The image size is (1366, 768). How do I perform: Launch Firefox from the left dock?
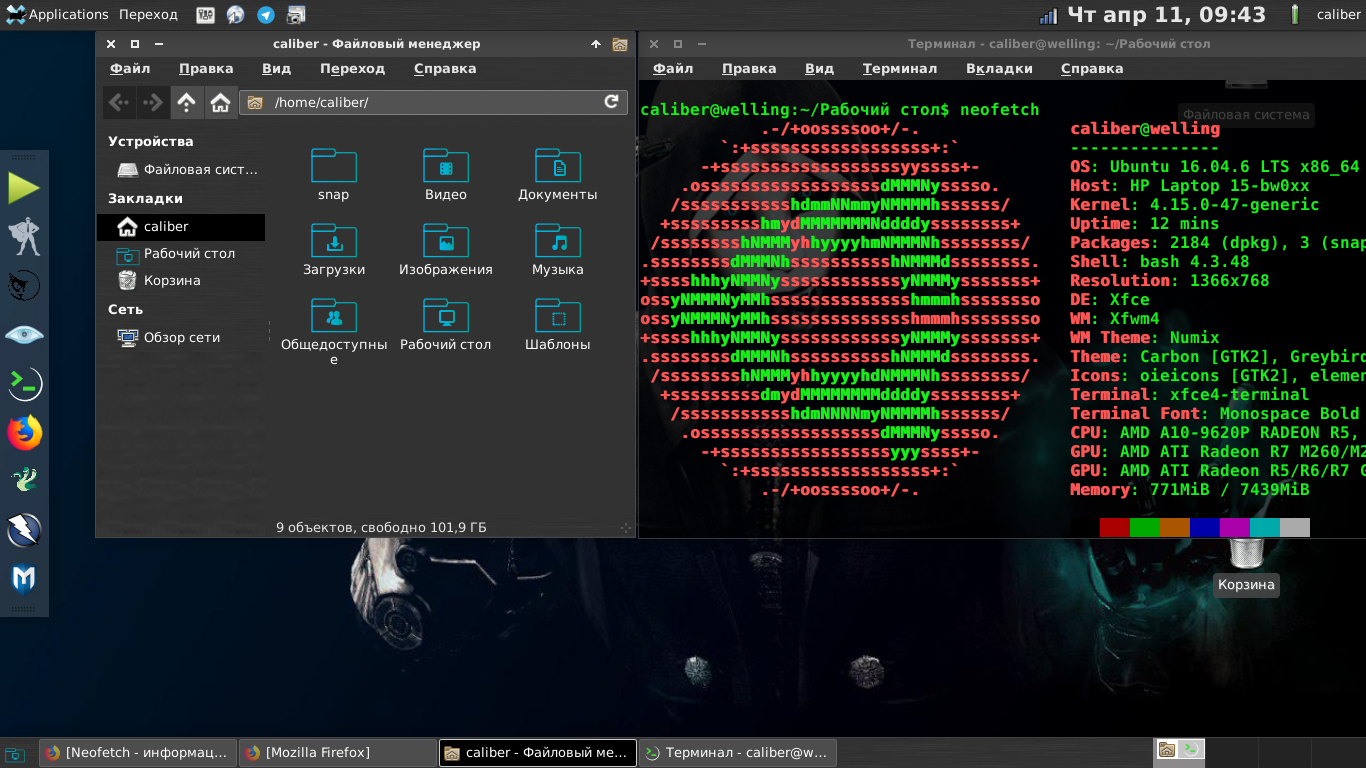click(x=24, y=433)
